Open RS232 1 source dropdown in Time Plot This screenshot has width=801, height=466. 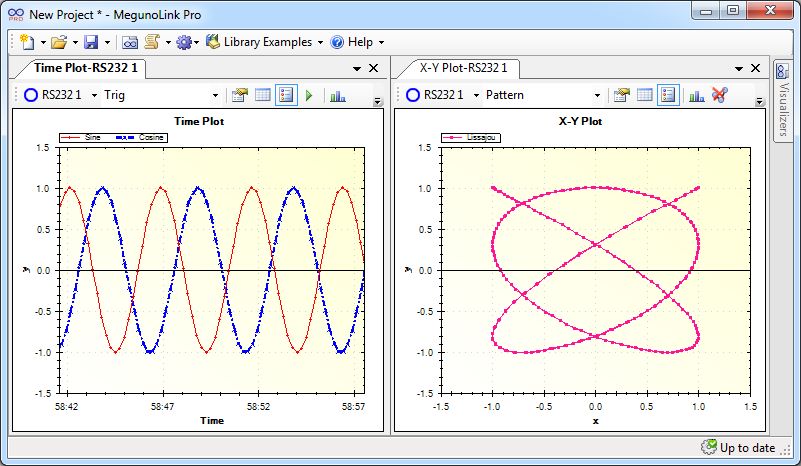[x=94, y=95]
